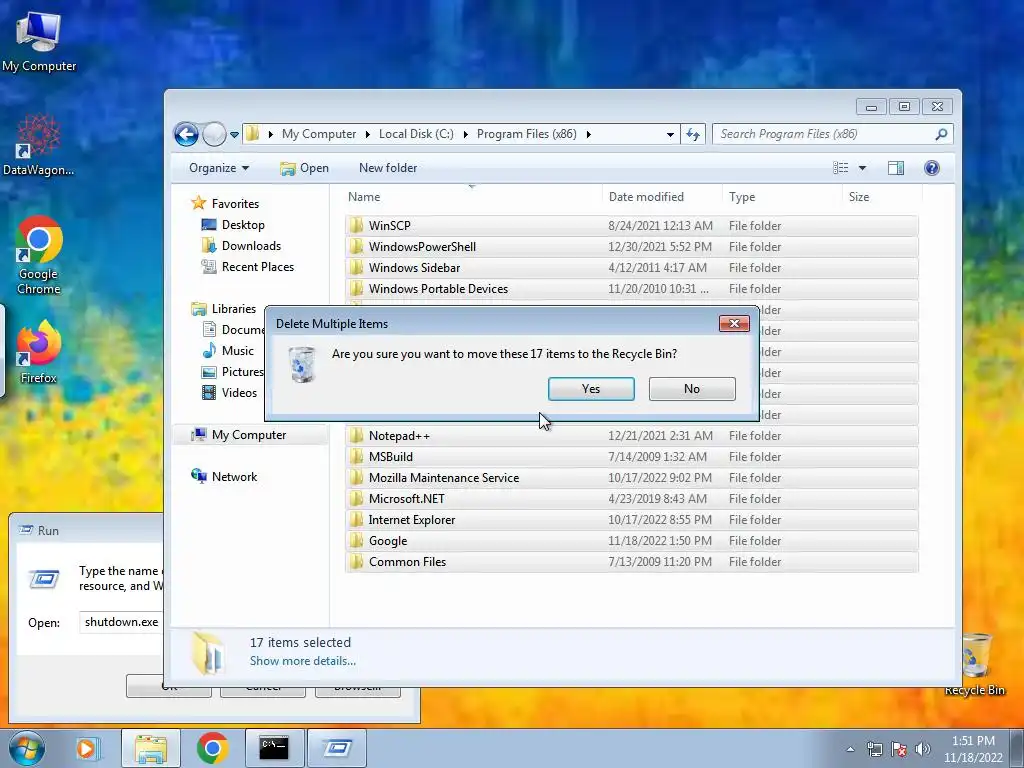Click the Open field in Run dialog
The height and width of the screenshot is (768, 1024).
tap(121, 622)
